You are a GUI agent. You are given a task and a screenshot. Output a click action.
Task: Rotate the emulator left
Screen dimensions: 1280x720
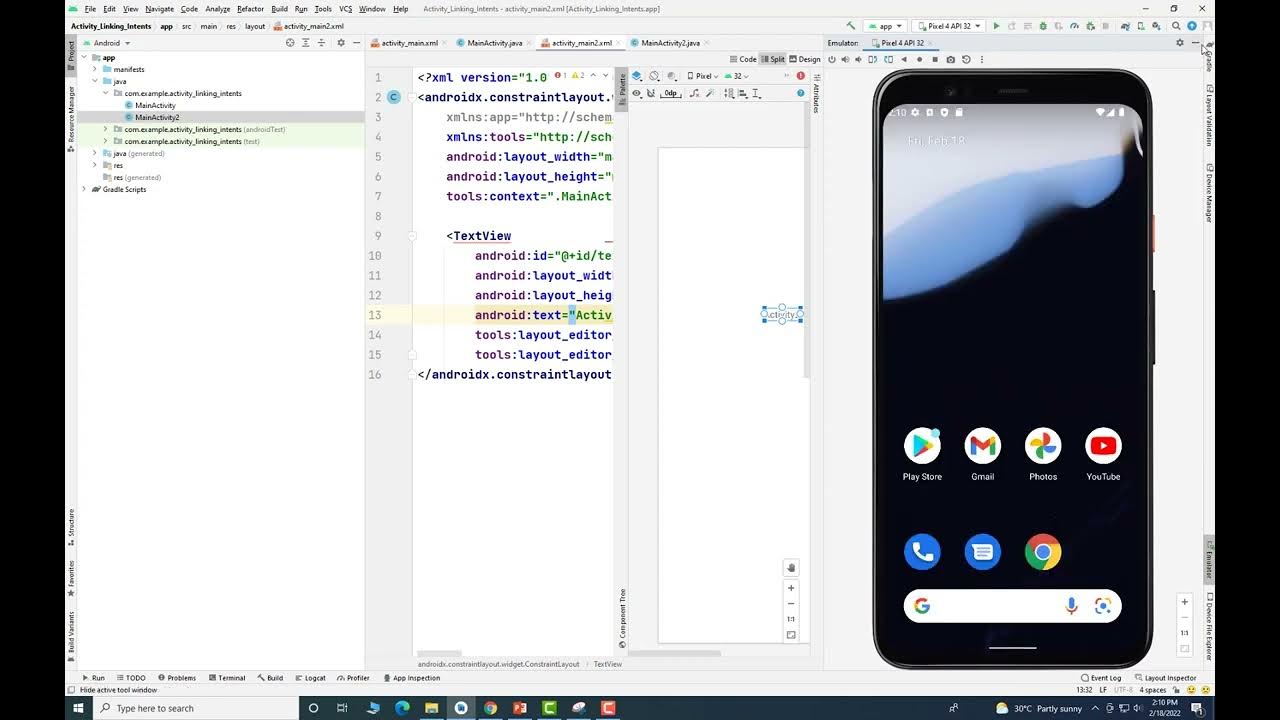click(873, 60)
